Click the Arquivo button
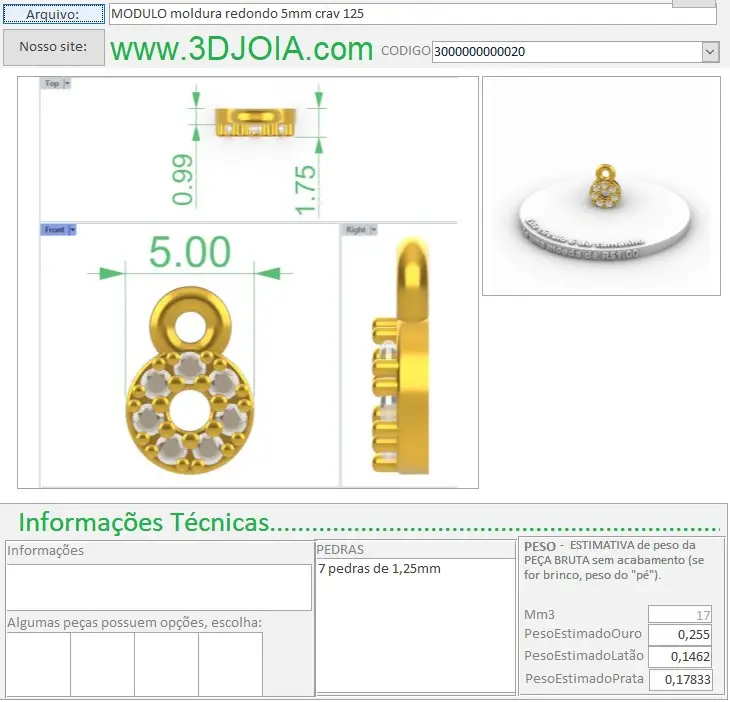 tap(54, 14)
